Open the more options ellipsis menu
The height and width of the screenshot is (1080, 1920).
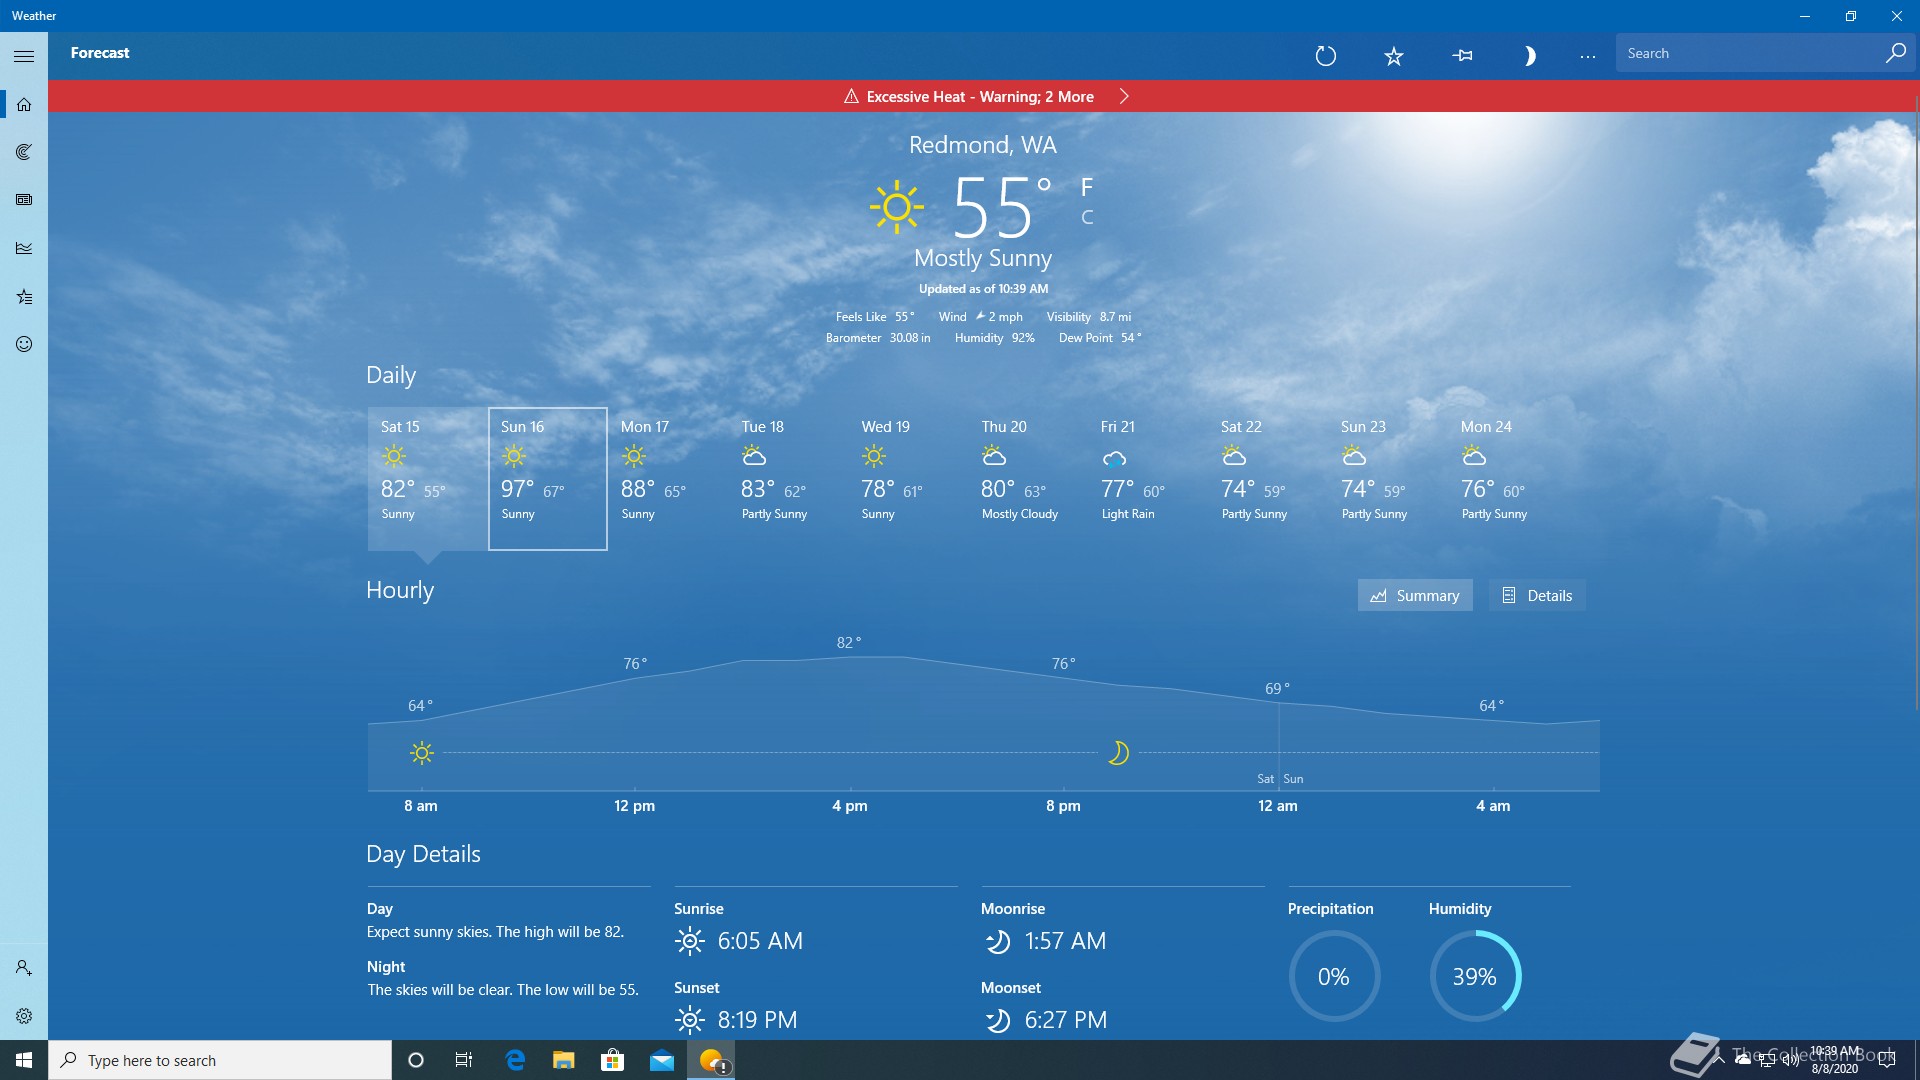pos(1587,56)
